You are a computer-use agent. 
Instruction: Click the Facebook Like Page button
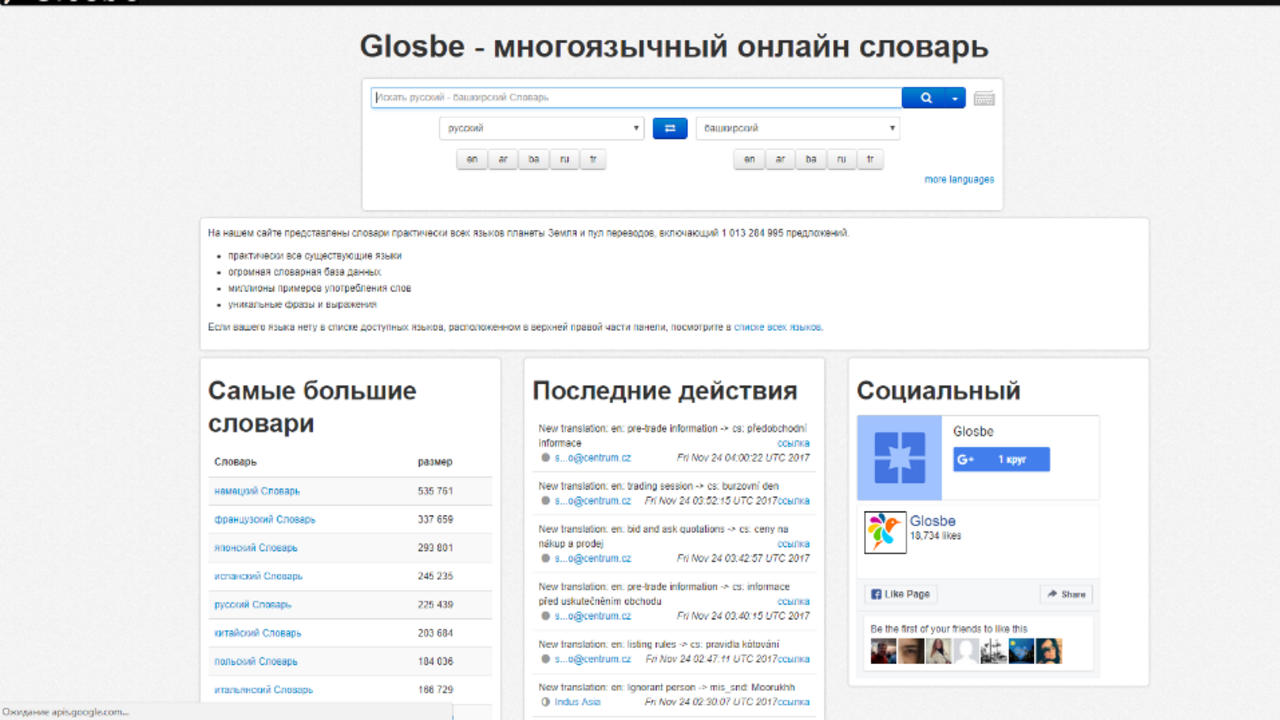[x=901, y=594]
